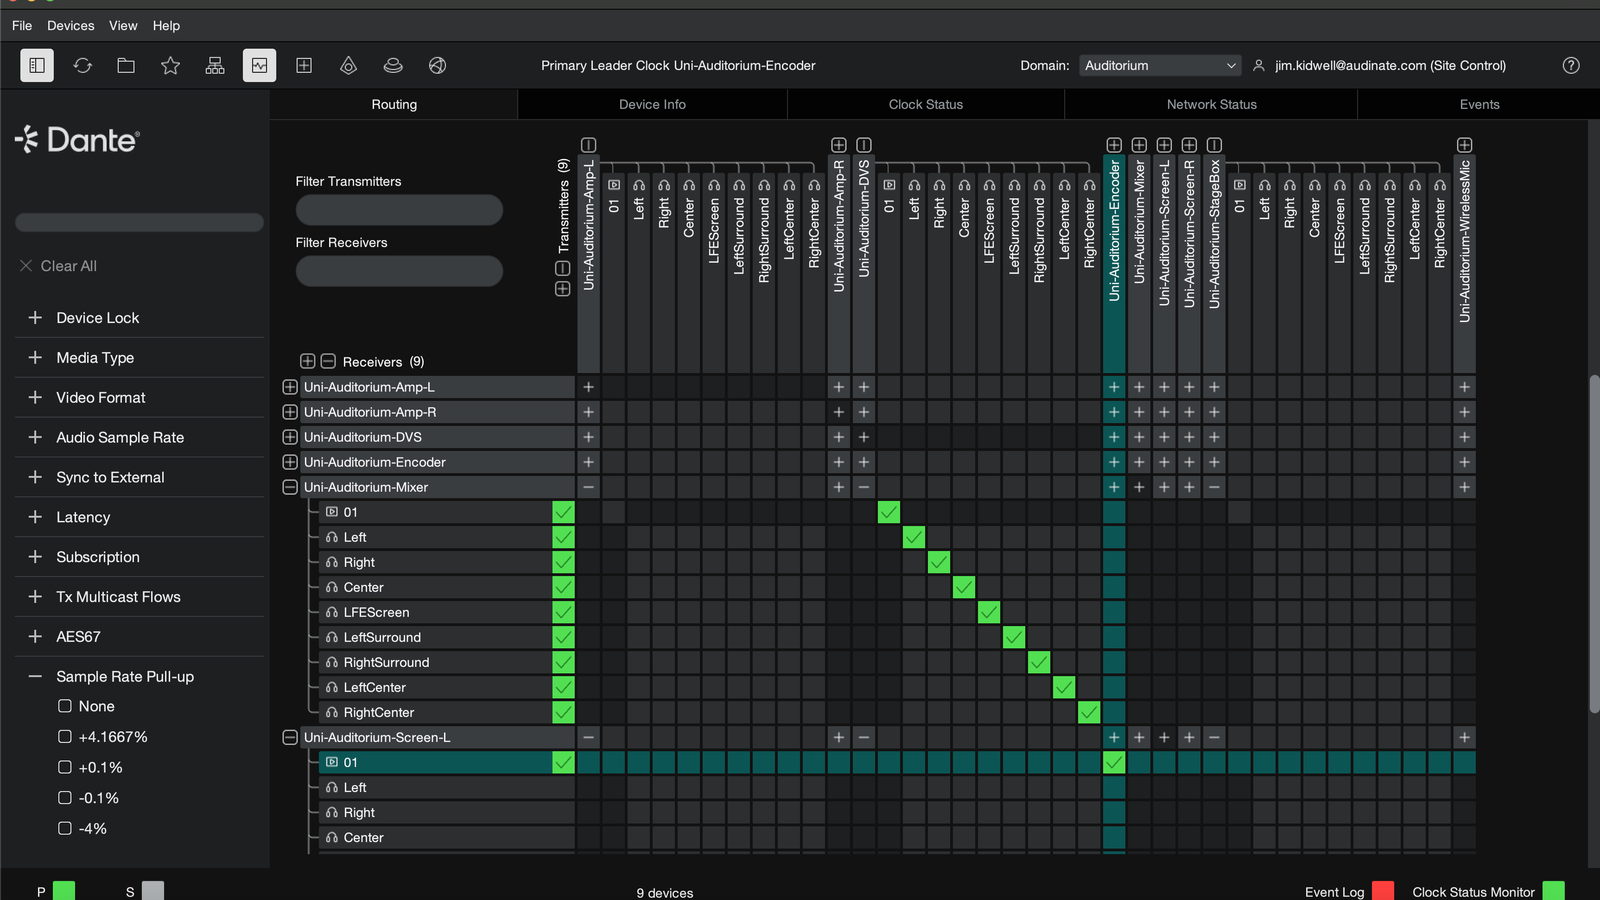Check the -0.1% pull-up checkbox

pyautogui.click(x=65, y=798)
